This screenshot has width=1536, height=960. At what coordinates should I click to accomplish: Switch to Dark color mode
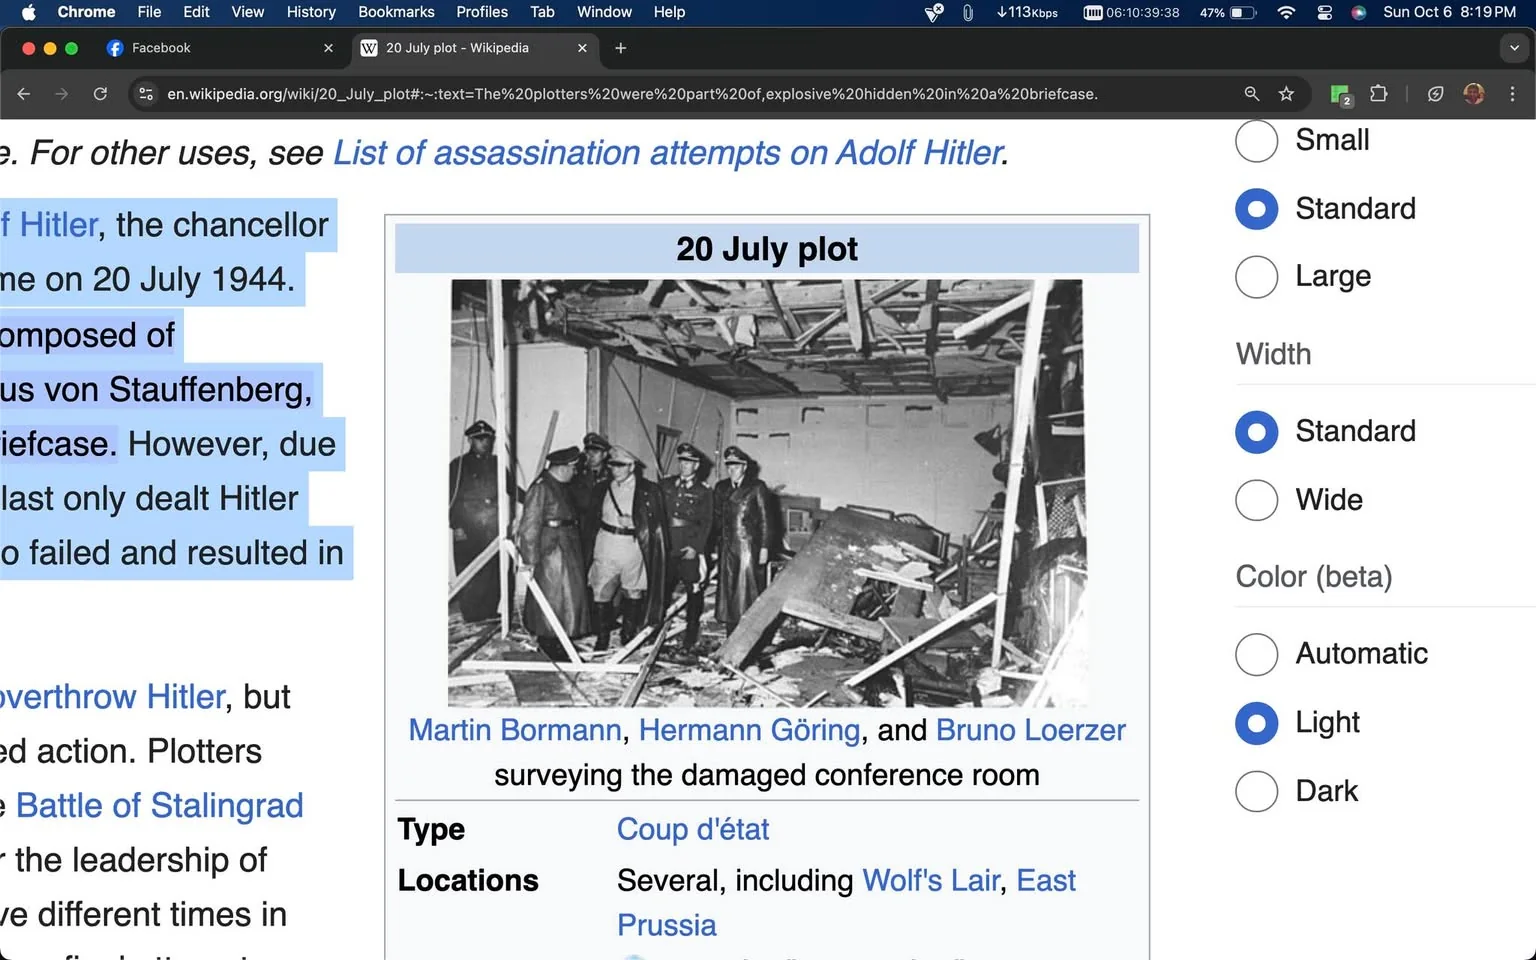click(x=1257, y=791)
